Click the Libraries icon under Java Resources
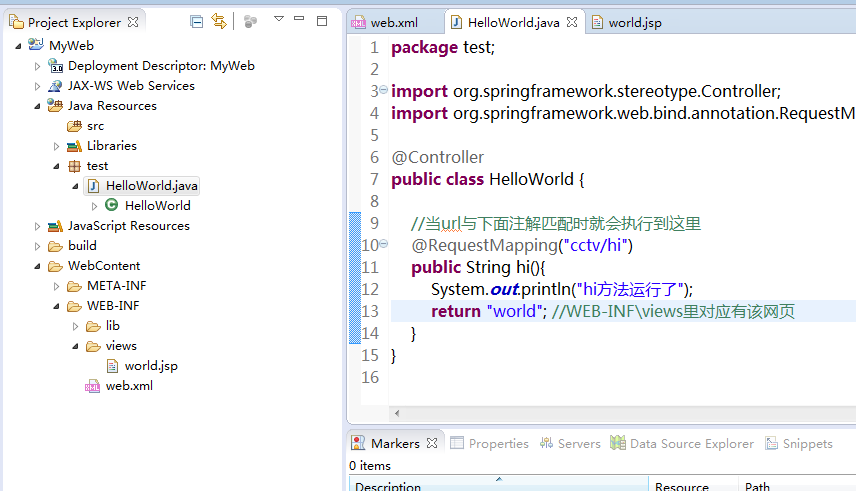 74,146
